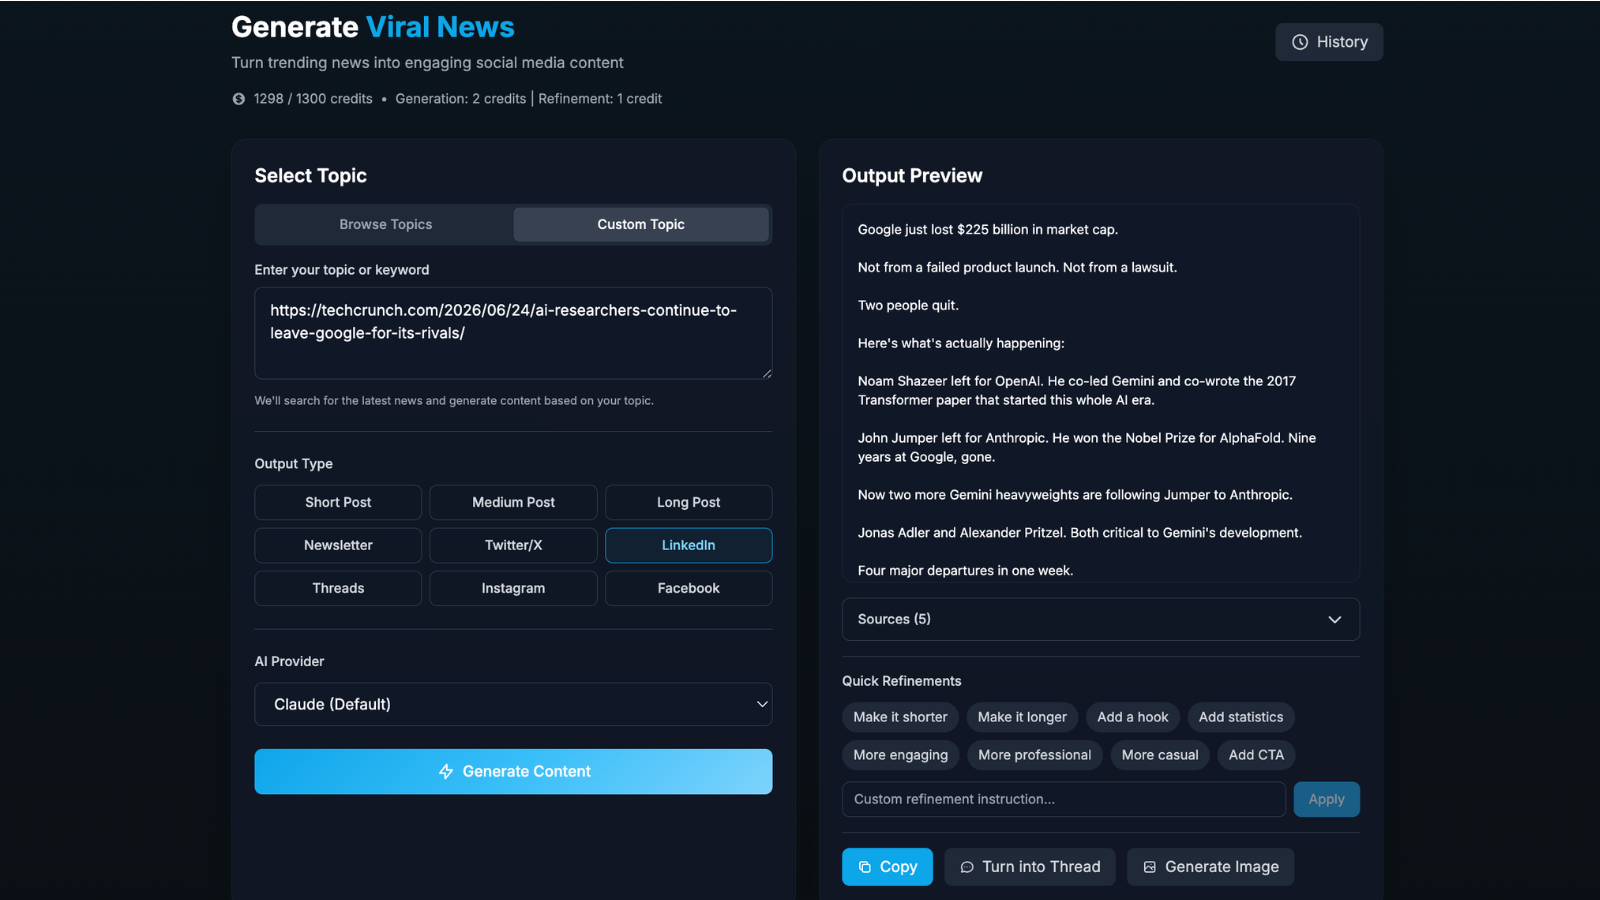Click the 'Here's what's actually happening:' line
Screen dimensions: 1600x900
(961, 343)
